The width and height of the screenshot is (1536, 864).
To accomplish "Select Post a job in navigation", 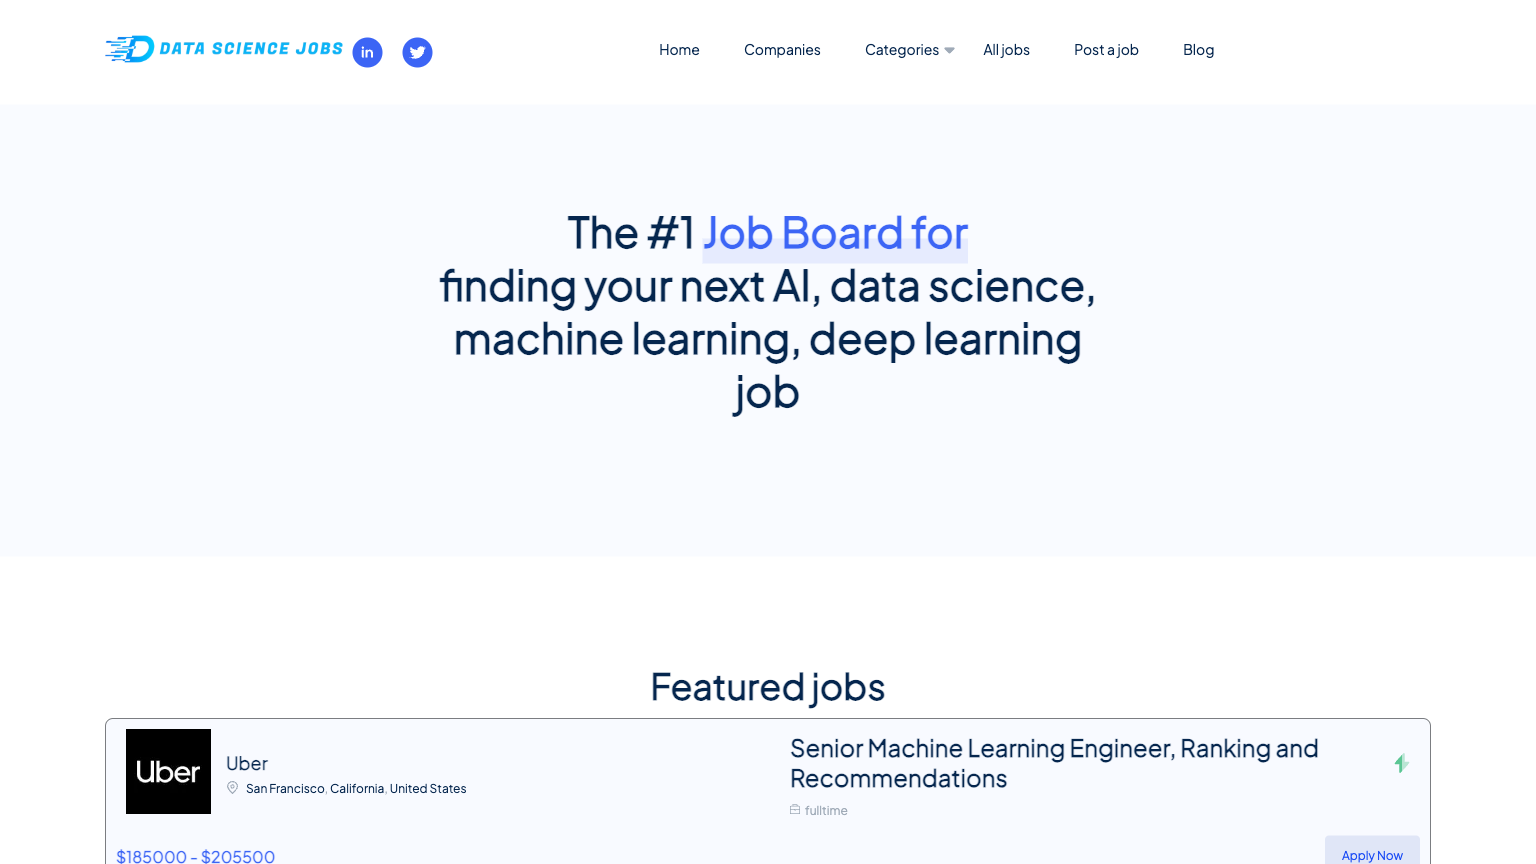I will 1106,50.
